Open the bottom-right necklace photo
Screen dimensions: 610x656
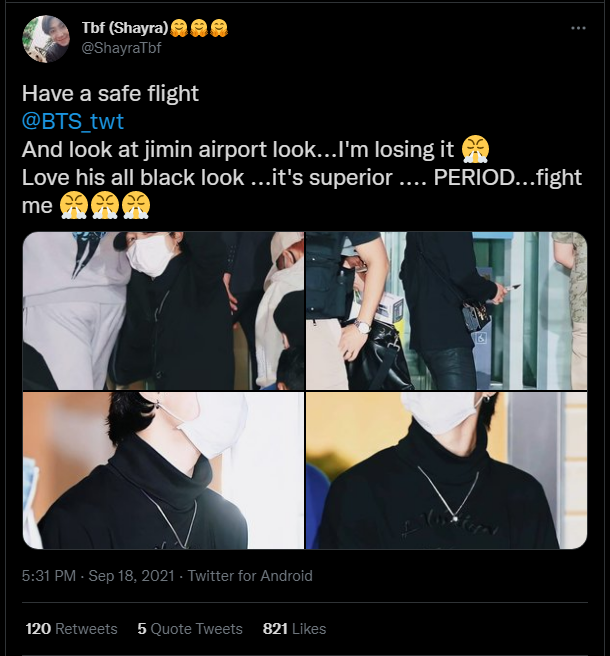click(x=446, y=471)
